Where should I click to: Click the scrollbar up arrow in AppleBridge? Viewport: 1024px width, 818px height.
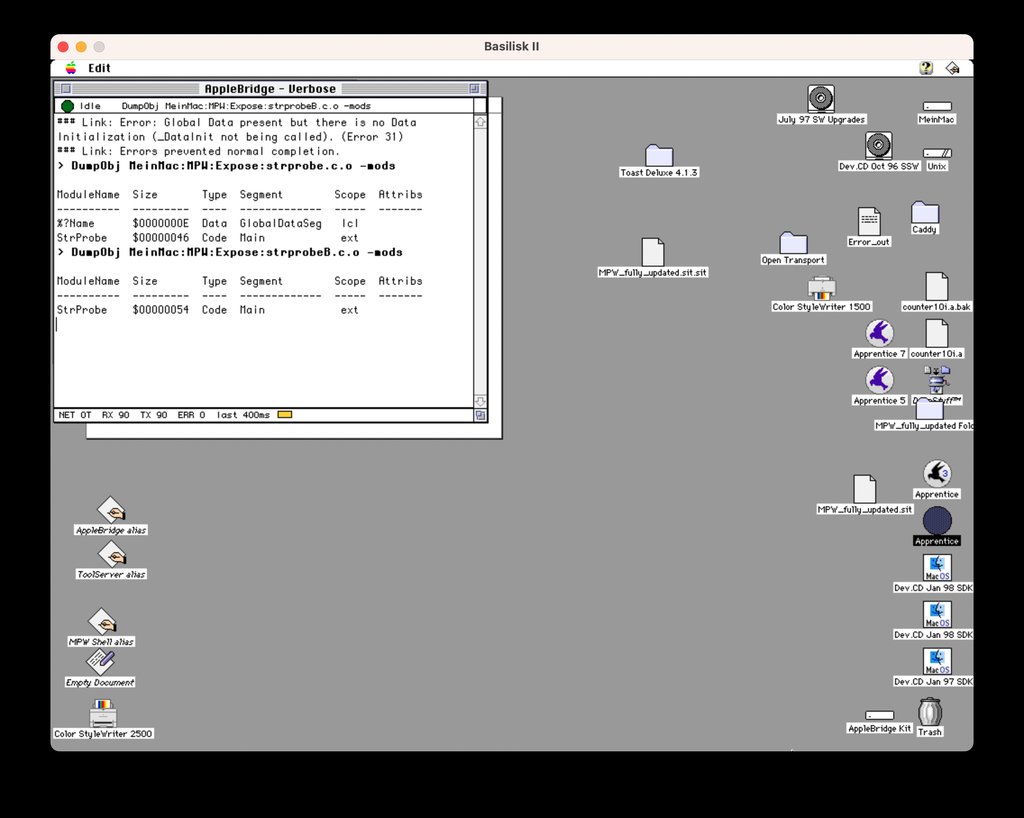click(480, 122)
